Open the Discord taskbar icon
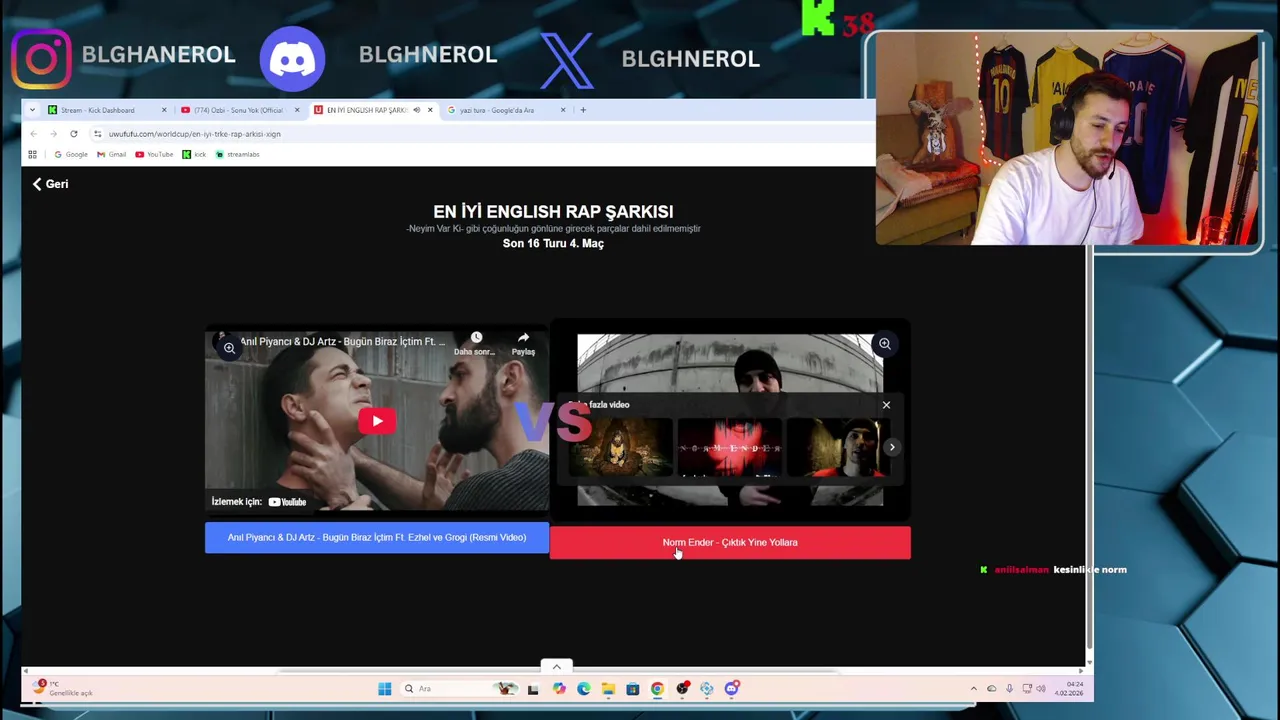Image resolution: width=1280 pixels, height=720 pixels. click(x=732, y=688)
